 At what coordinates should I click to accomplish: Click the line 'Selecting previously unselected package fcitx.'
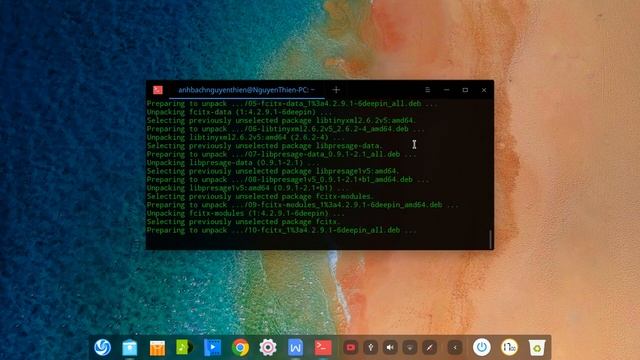(244, 222)
